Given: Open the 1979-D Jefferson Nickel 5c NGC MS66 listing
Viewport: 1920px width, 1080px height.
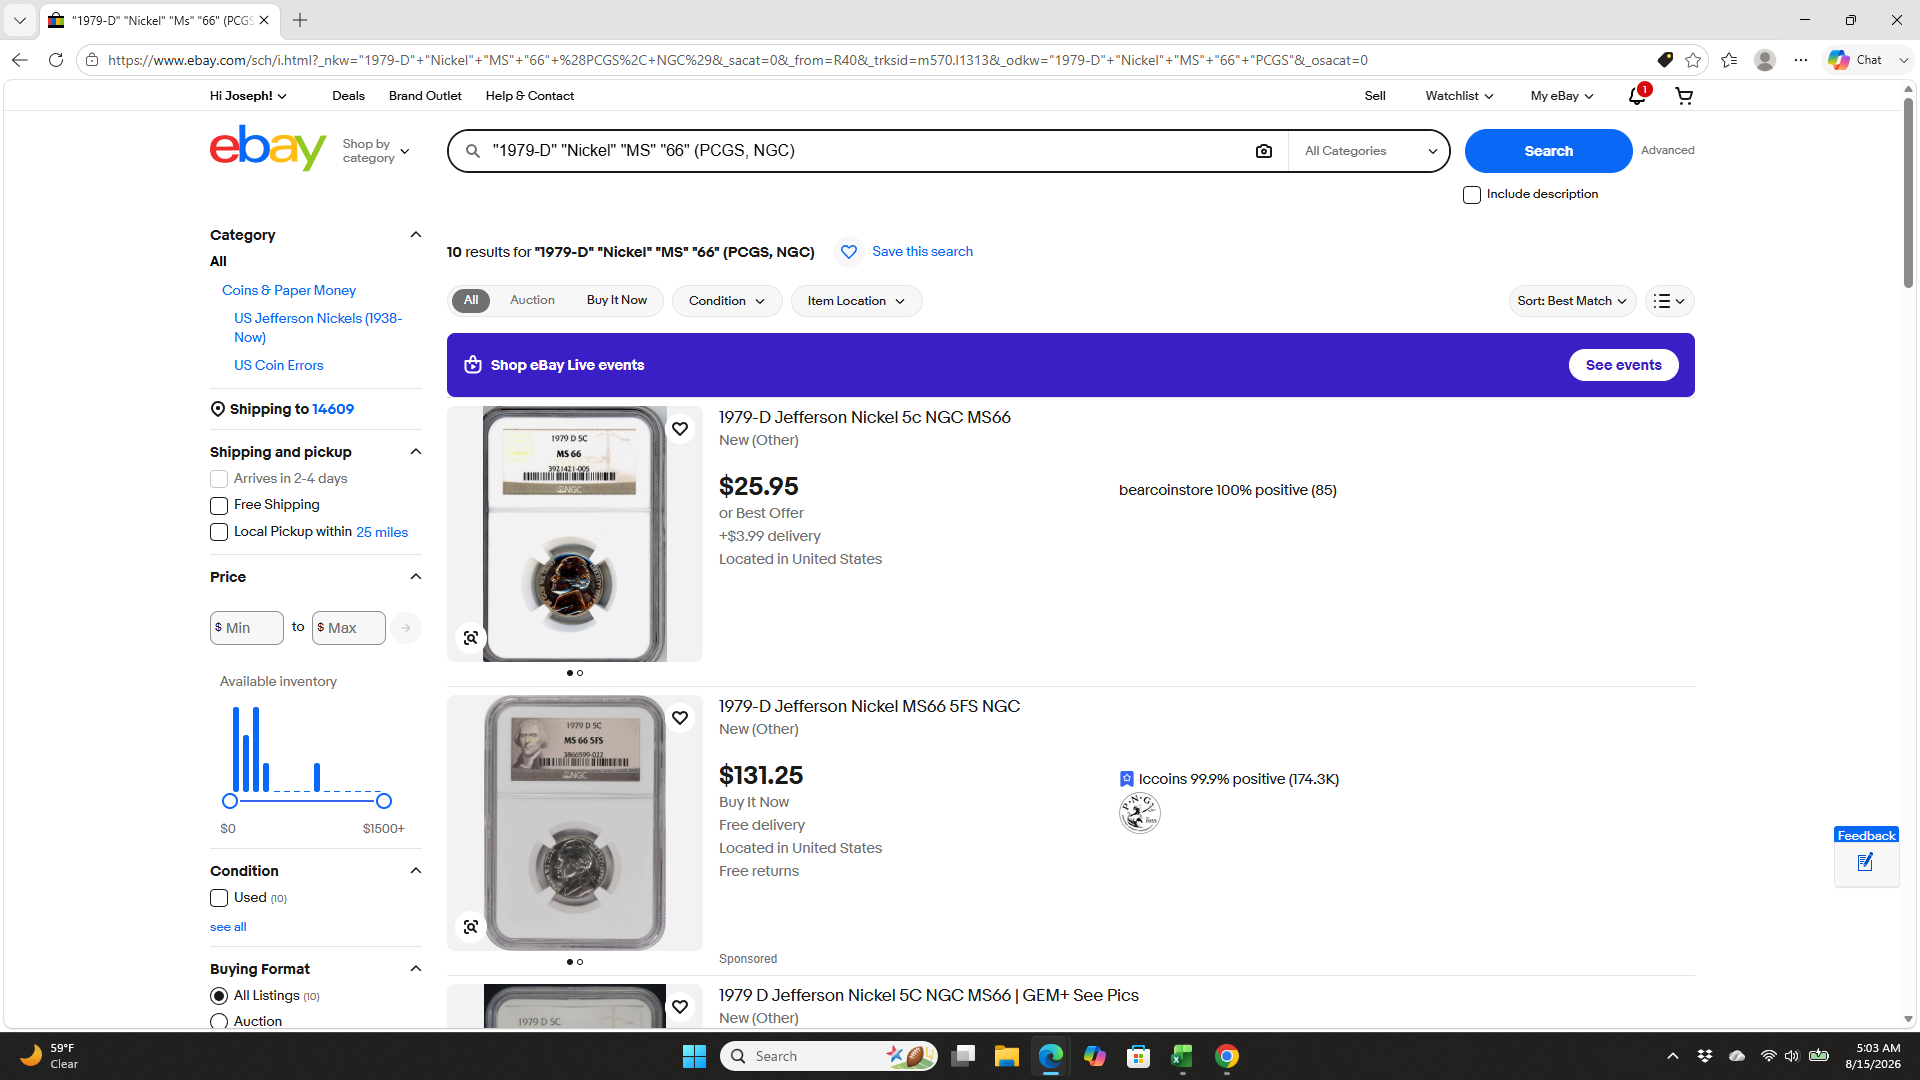Looking at the screenshot, I should pyautogui.click(x=864, y=418).
